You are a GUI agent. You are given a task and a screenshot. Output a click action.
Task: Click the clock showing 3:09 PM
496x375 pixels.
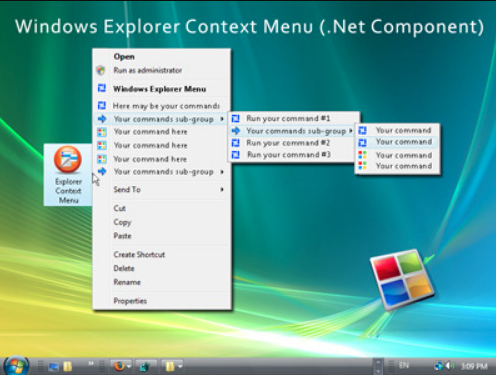[473, 366]
